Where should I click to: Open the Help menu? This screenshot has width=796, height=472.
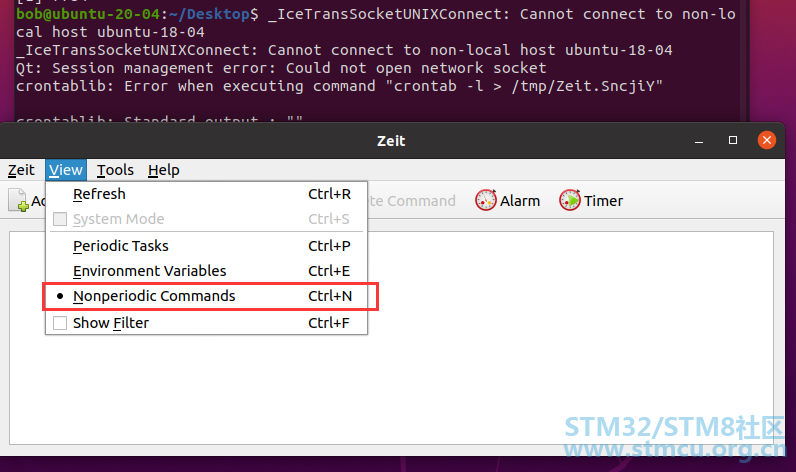(x=163, y=170)
